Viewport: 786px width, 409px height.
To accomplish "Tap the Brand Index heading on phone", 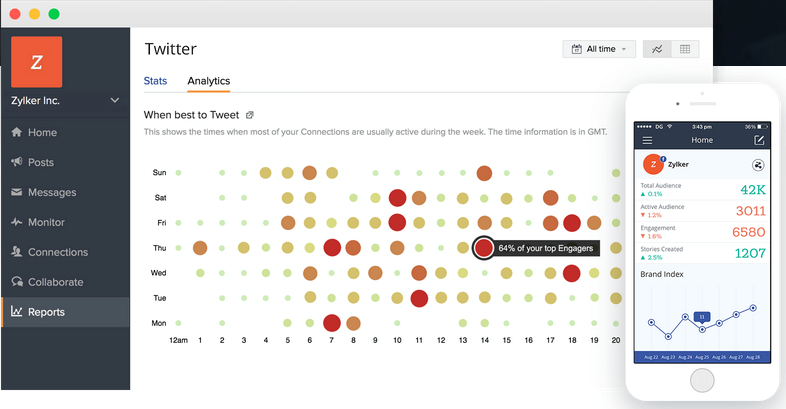I will tap(662, 274).
